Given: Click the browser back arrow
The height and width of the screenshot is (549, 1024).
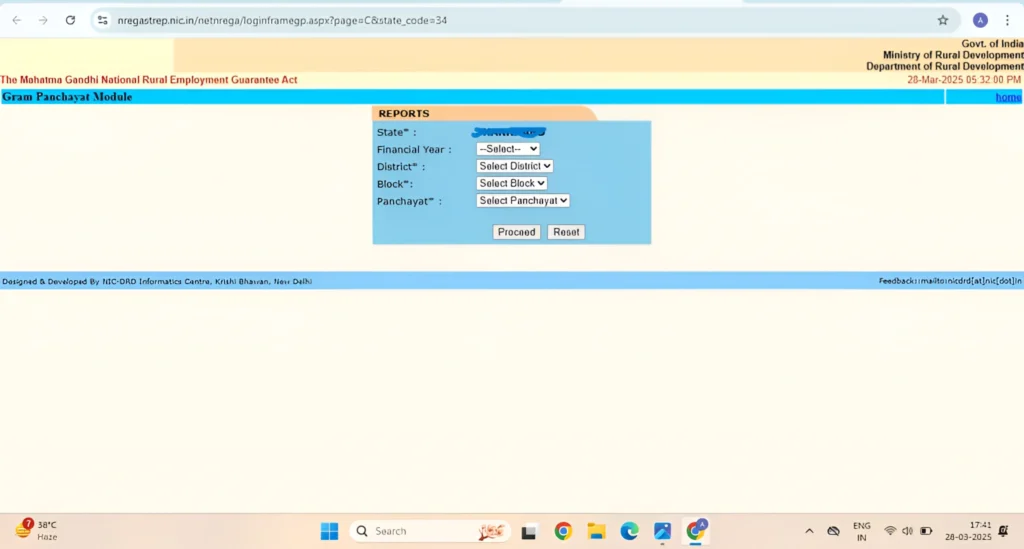Looking at the screenshot, I should click(x=16, y=20).
